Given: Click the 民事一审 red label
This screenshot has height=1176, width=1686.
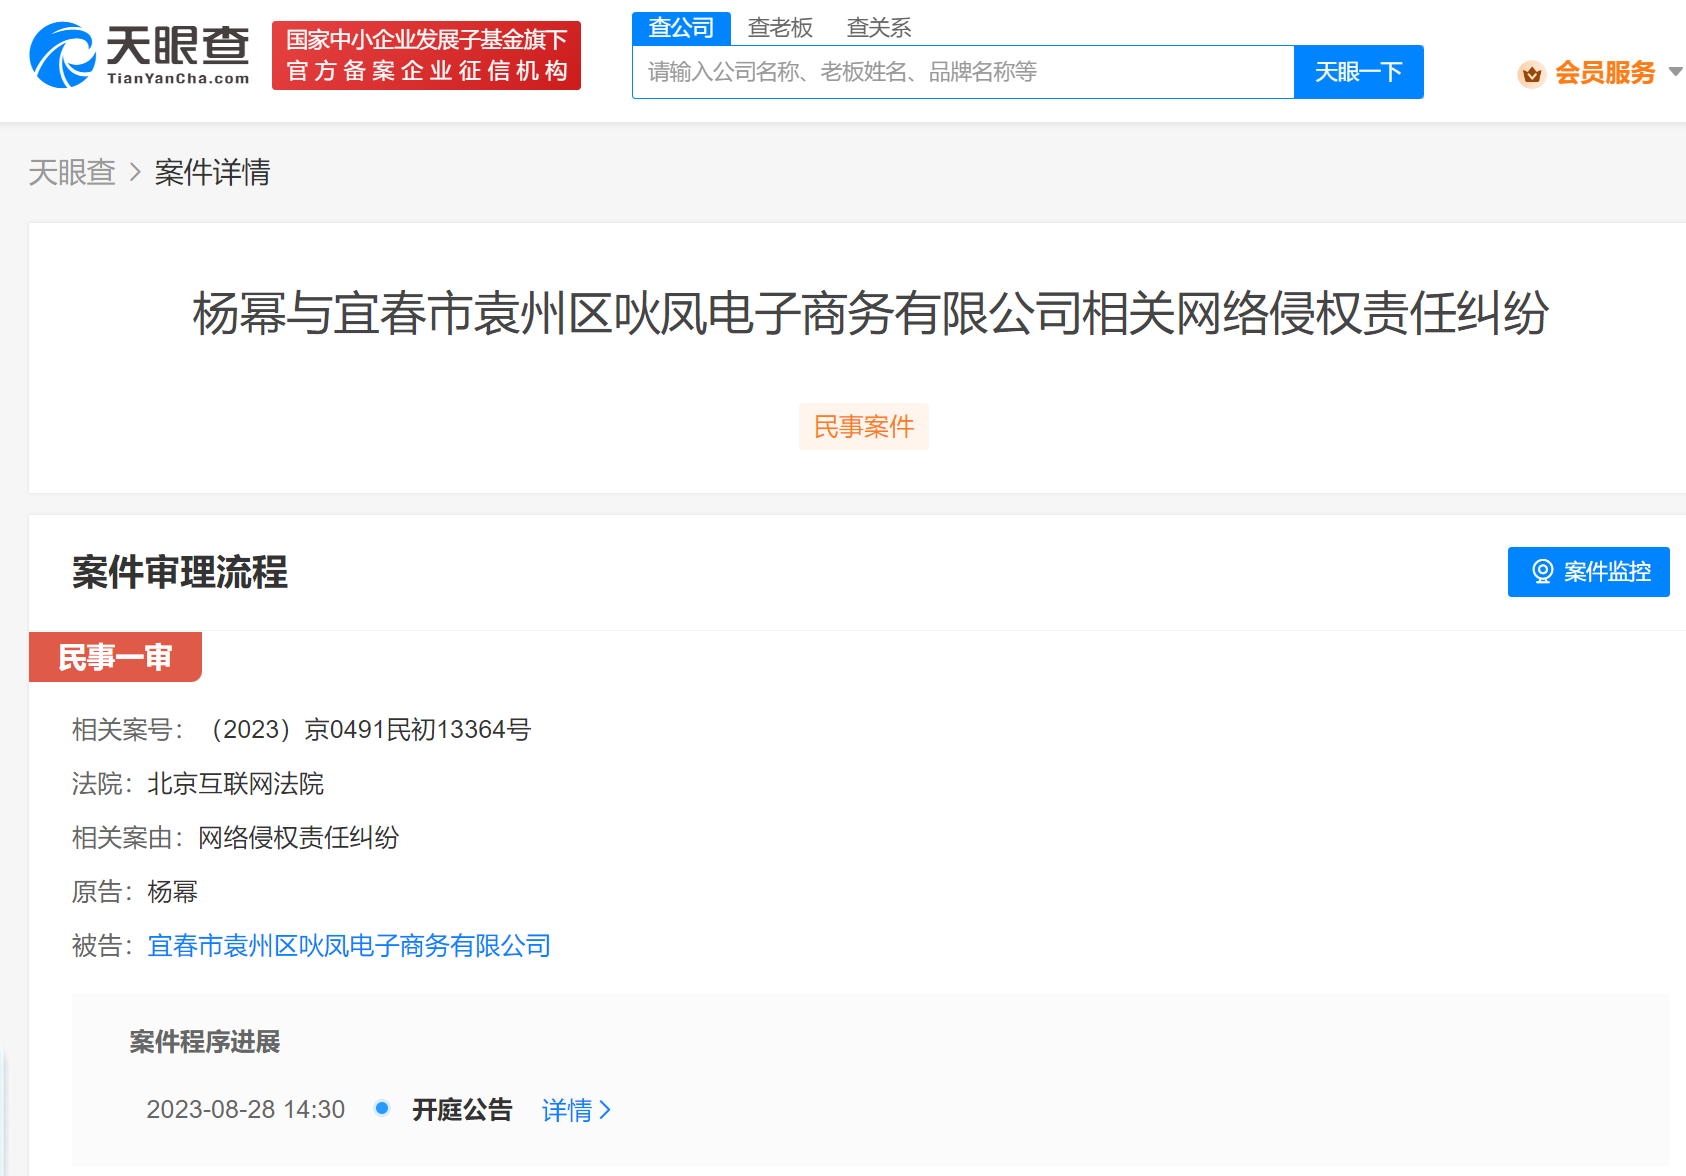Looking at the screenshot, I should [115, 657].
